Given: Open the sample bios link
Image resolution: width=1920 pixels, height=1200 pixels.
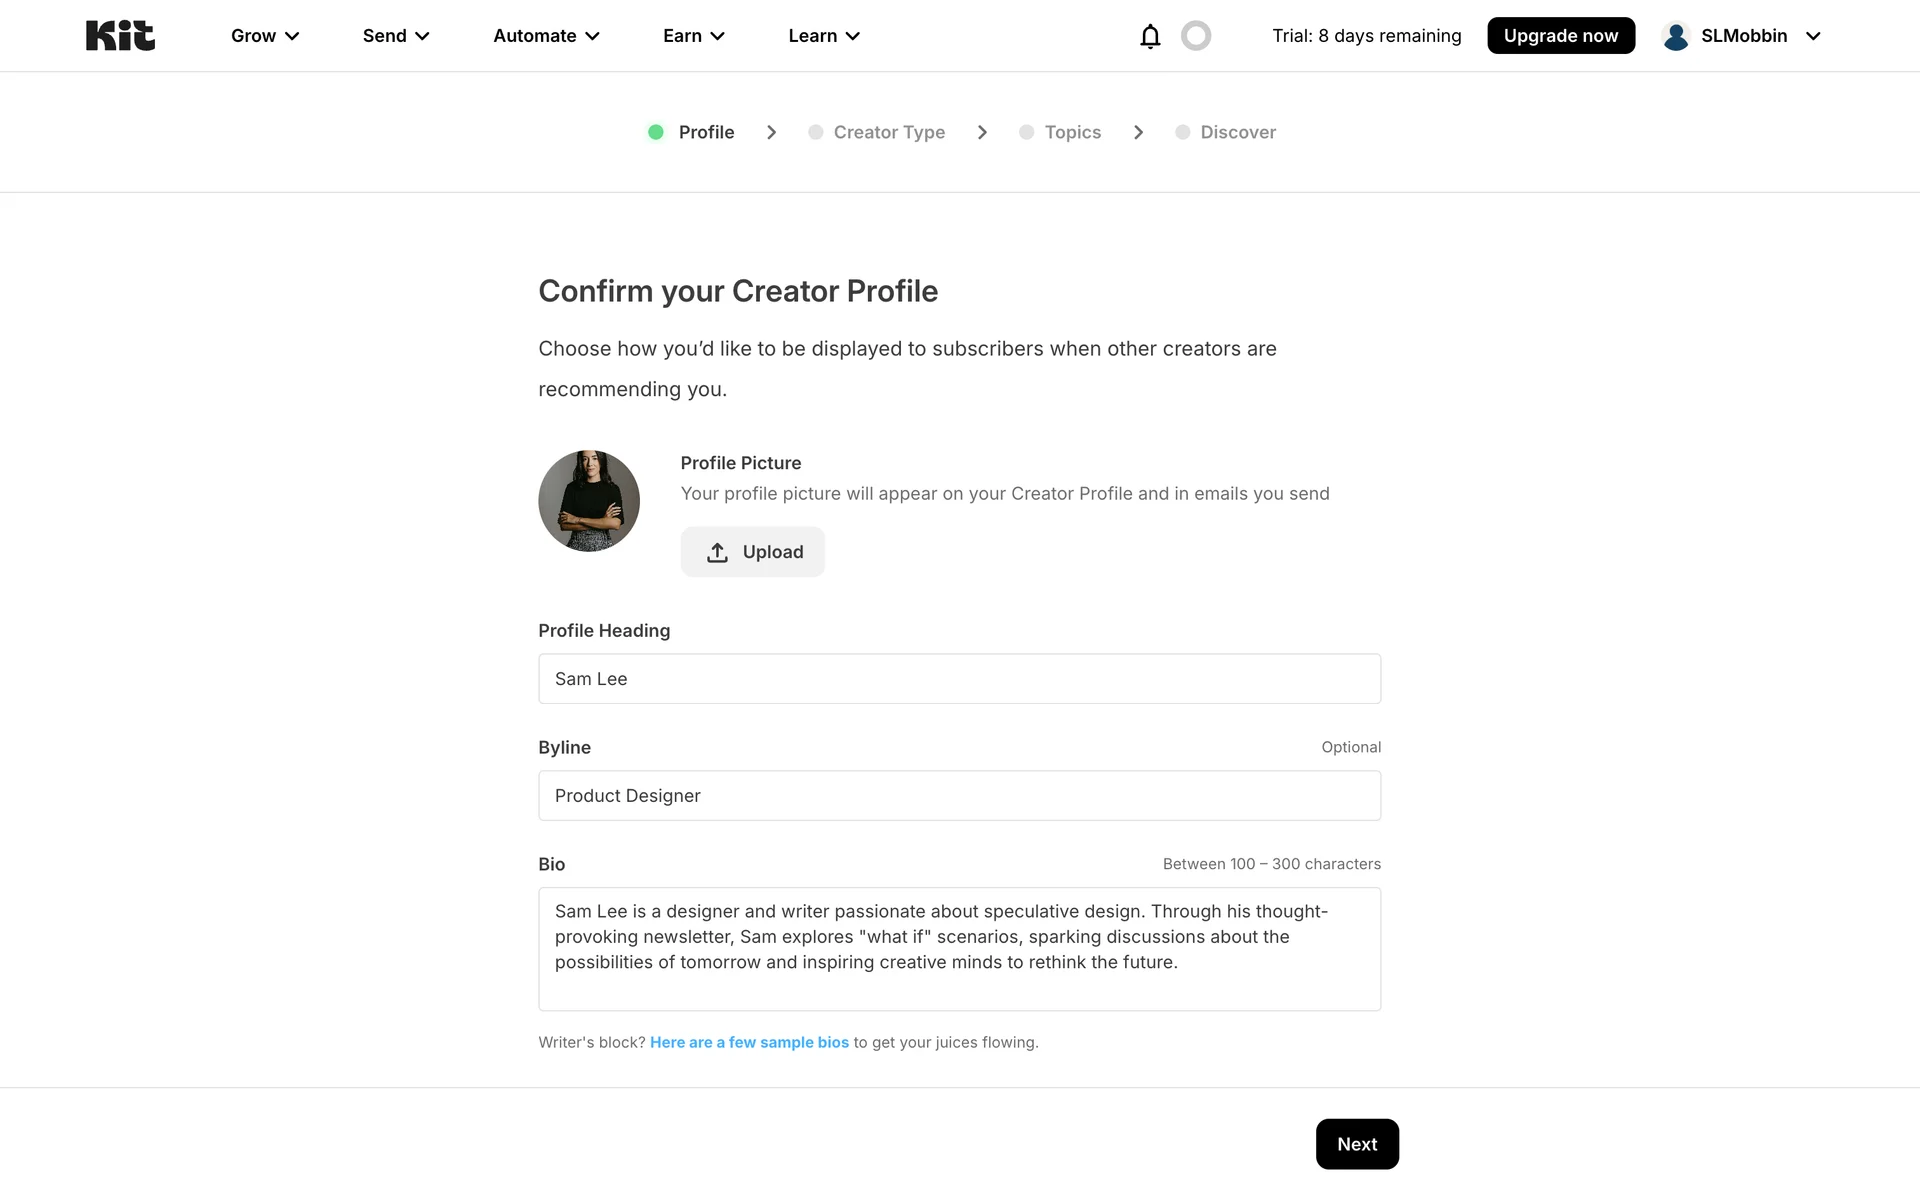Looking at the screenshot, I should [749, 1042].
